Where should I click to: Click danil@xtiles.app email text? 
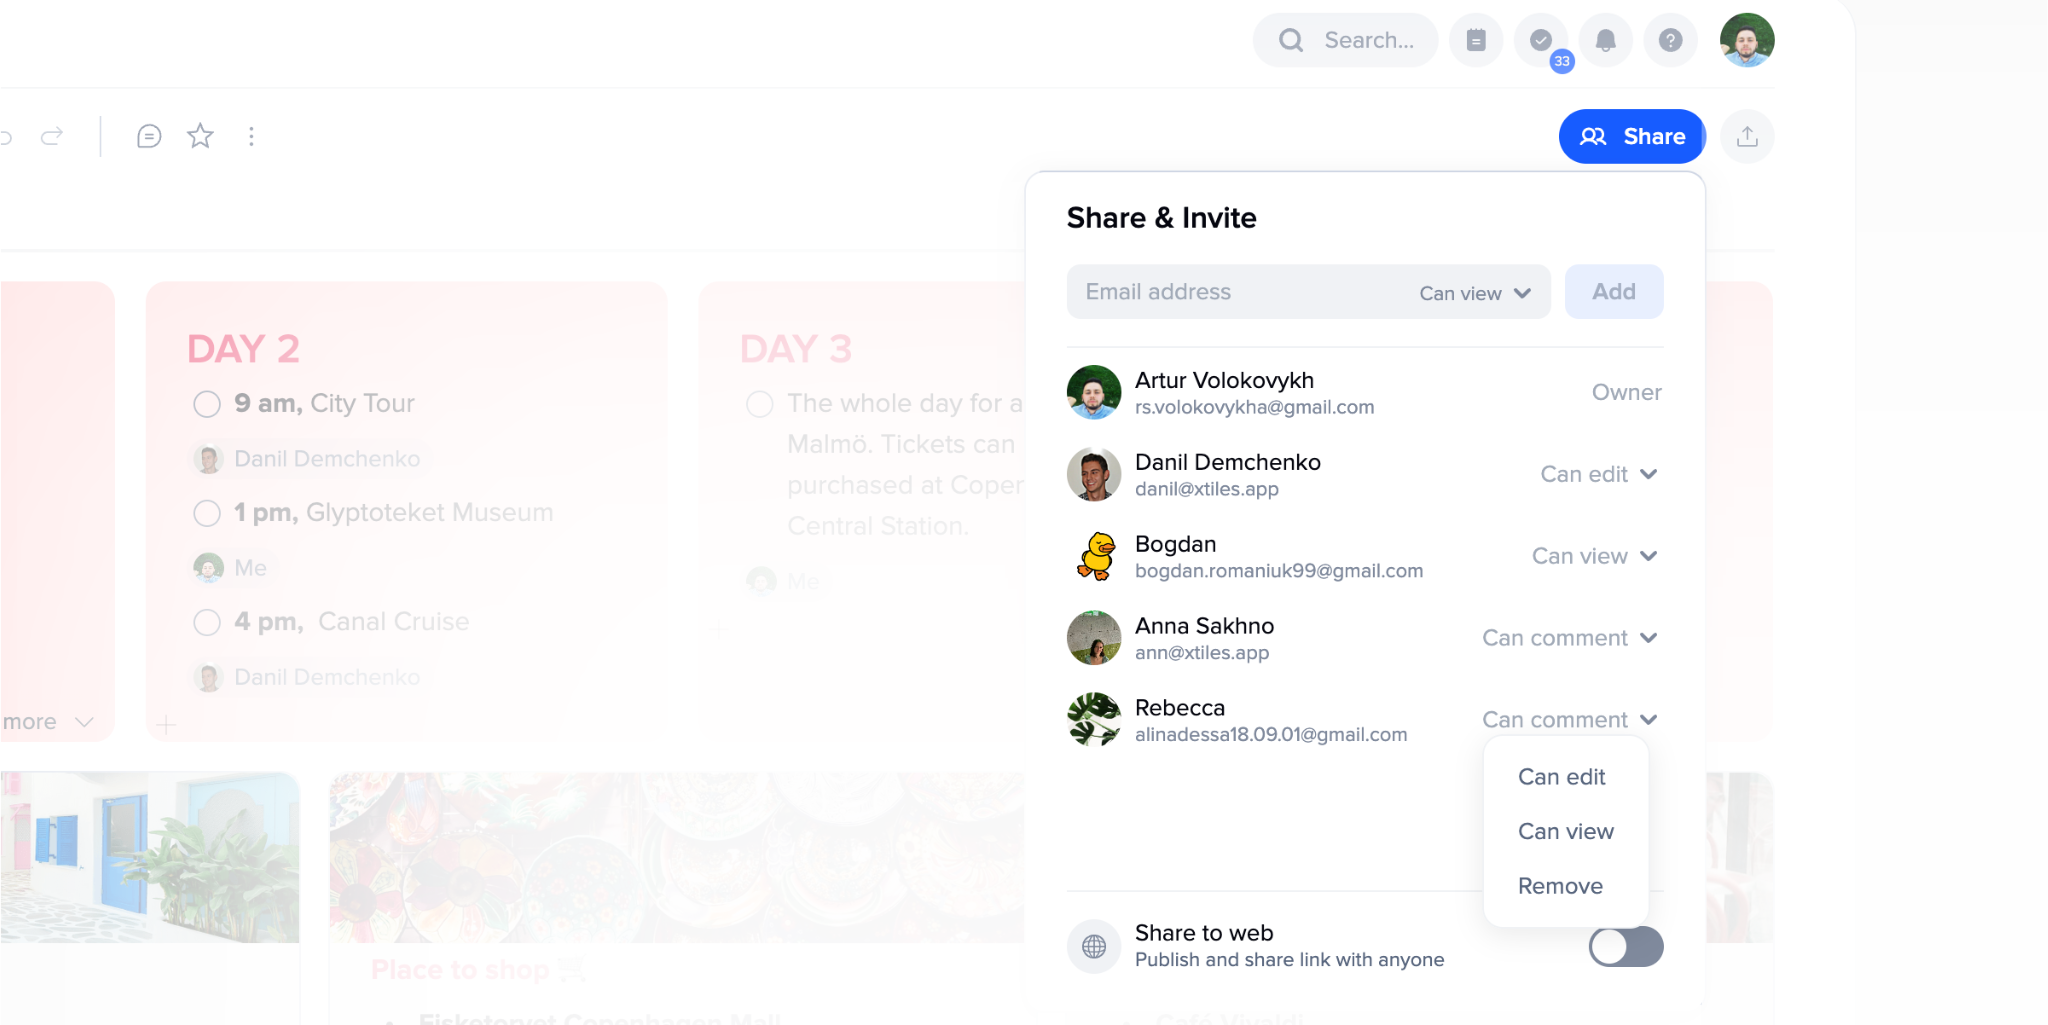[1206, 489]
